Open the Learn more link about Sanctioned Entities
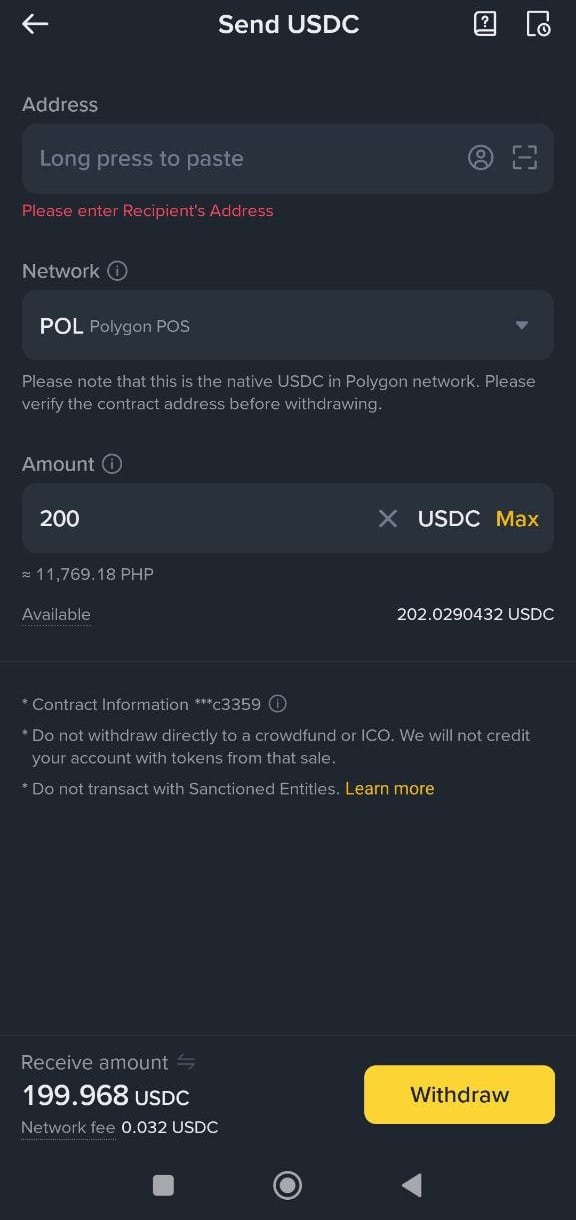 tap(389, 788)
